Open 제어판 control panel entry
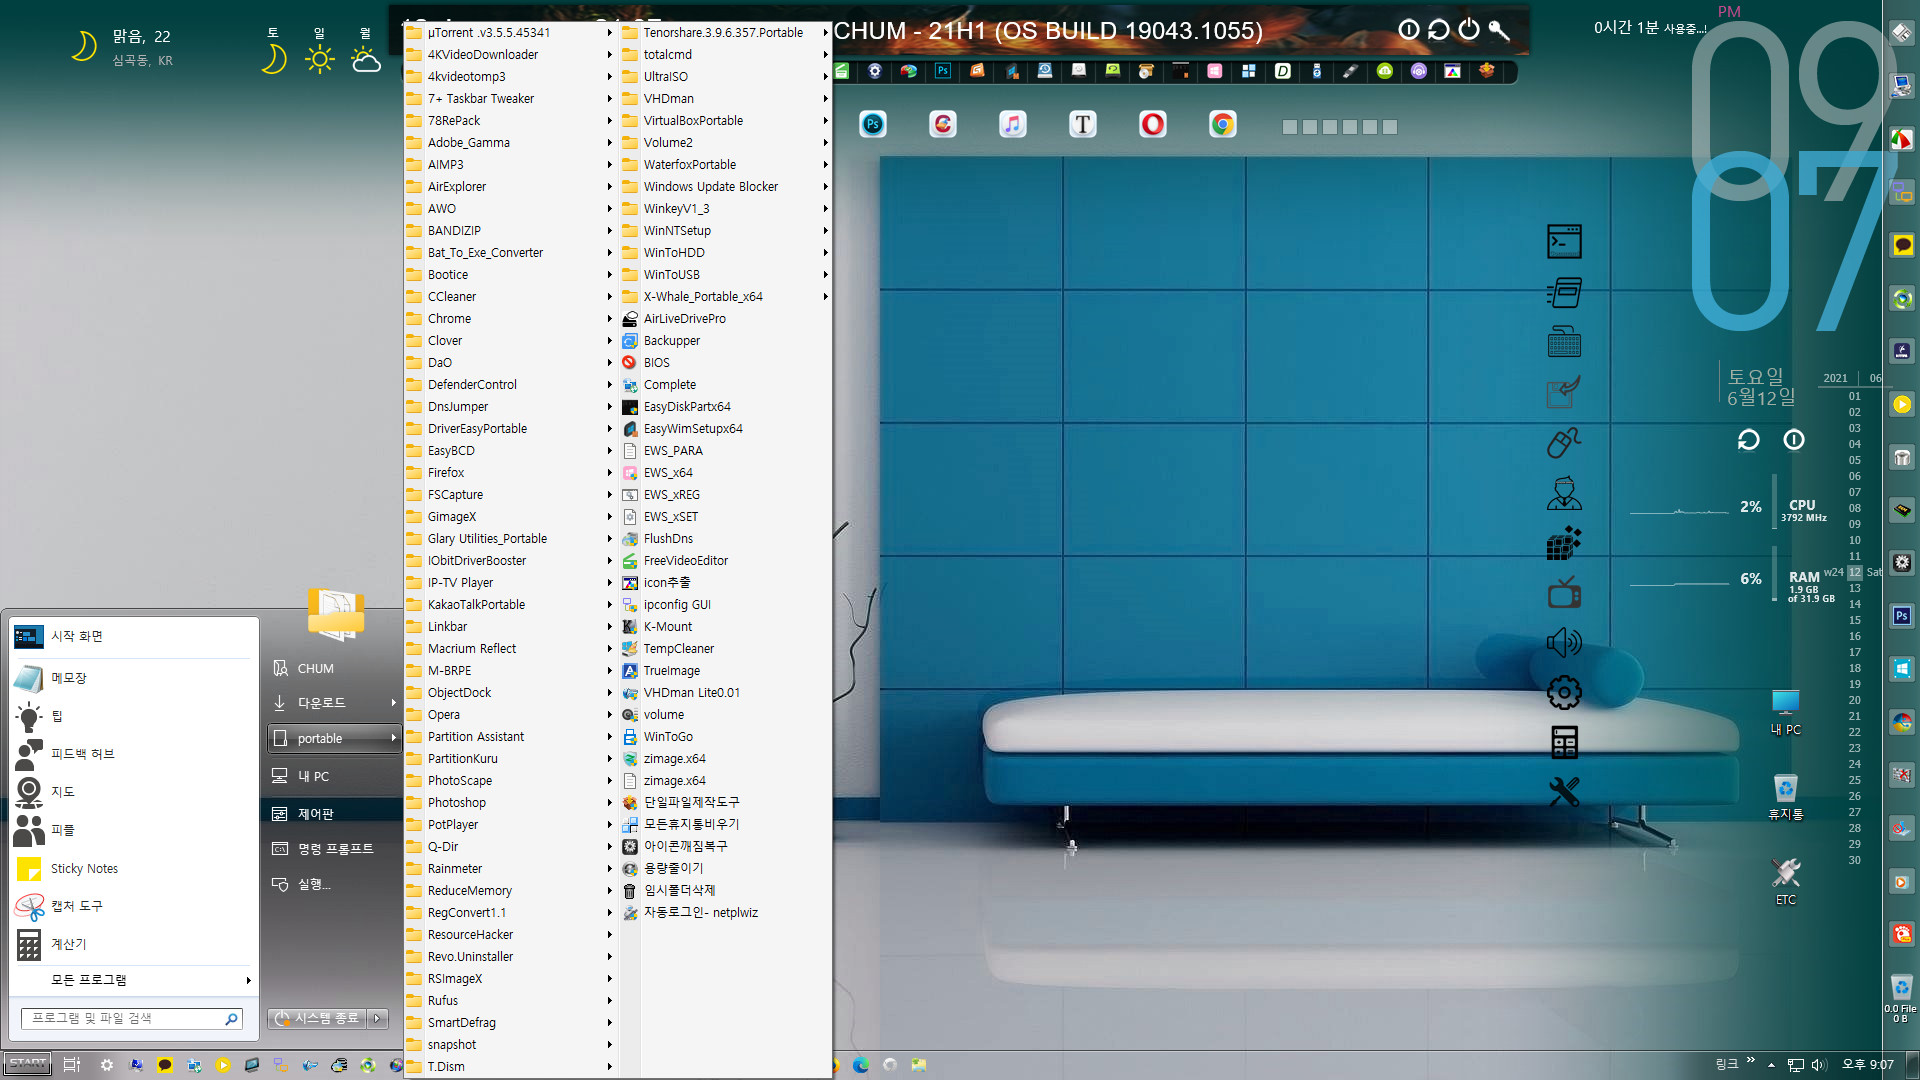Viewport: 1920px width, 1080px height. click(334, 814)
